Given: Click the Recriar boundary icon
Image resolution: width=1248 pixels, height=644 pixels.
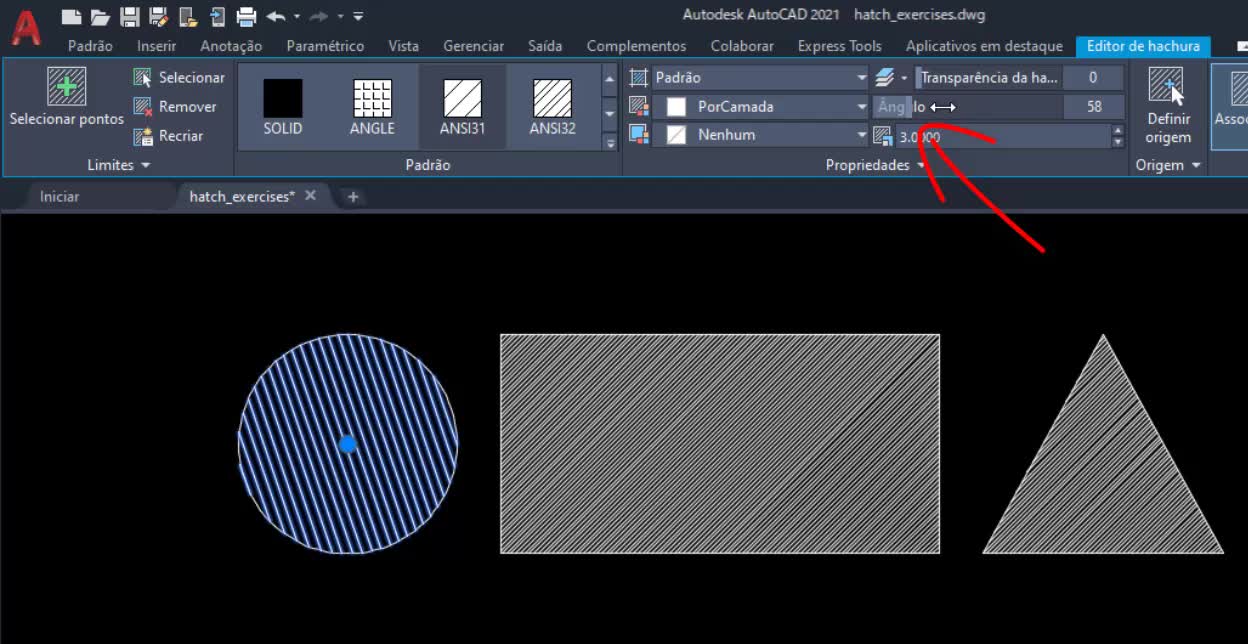Looking at the screenshot, I should pyautogui.click(x=143, y=136).
